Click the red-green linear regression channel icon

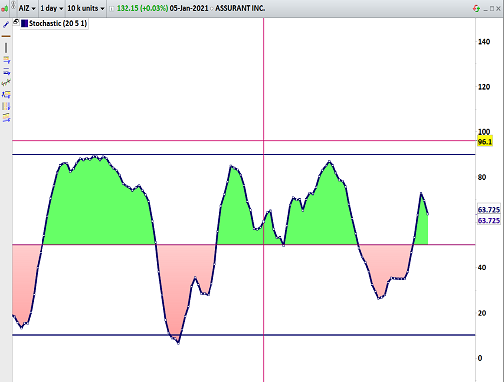click(6, 82)
